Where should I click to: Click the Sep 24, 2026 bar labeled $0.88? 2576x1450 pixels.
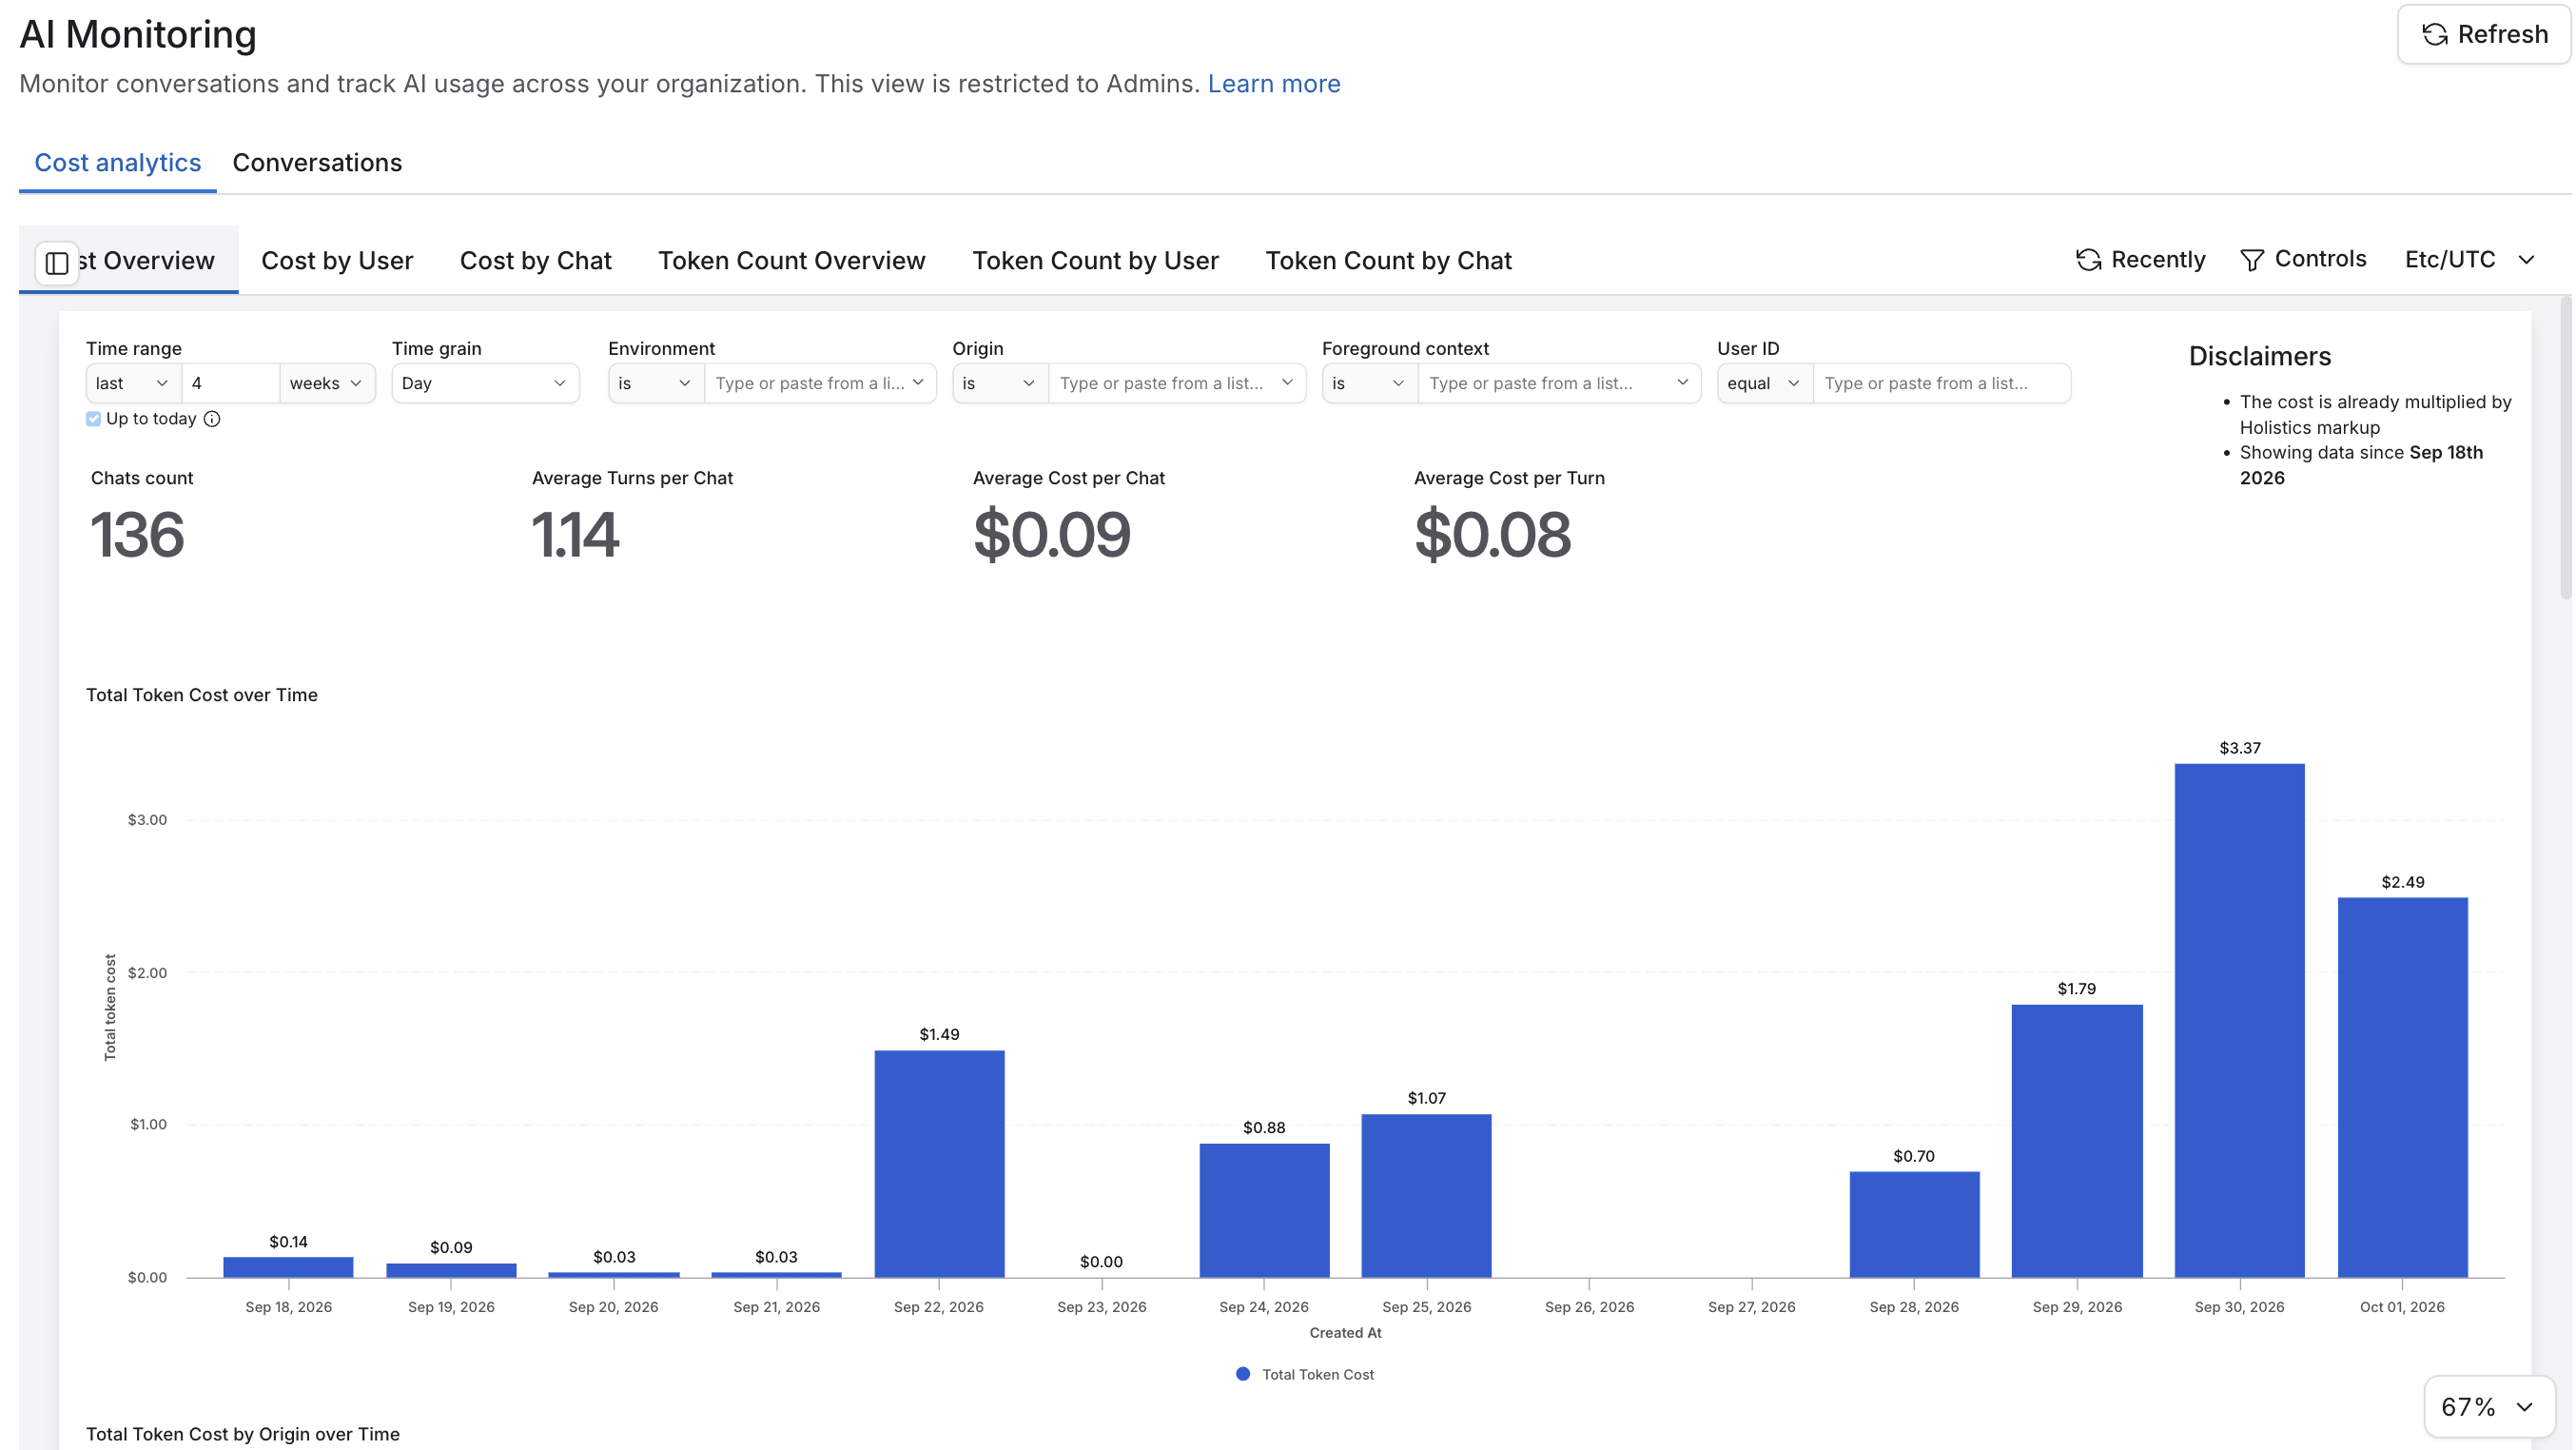coord(1264,1210)
